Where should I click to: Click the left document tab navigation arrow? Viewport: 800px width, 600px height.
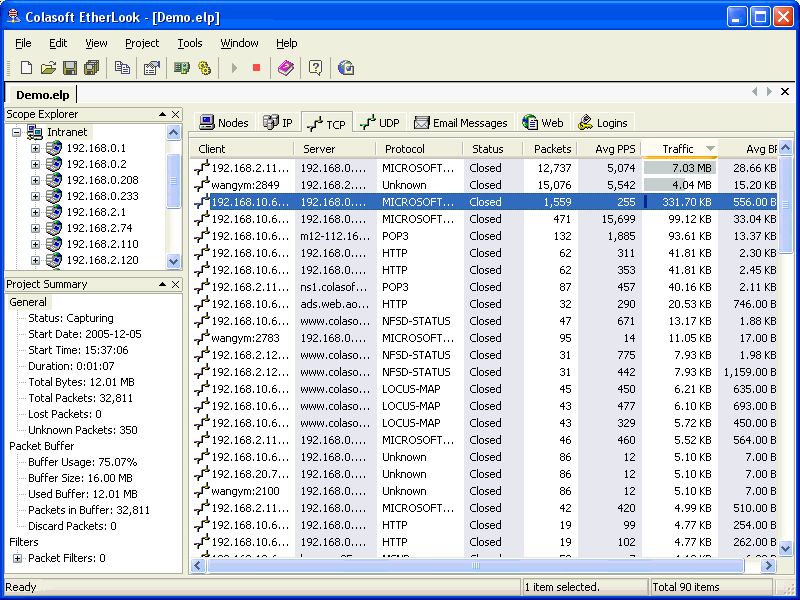(755, 92)
